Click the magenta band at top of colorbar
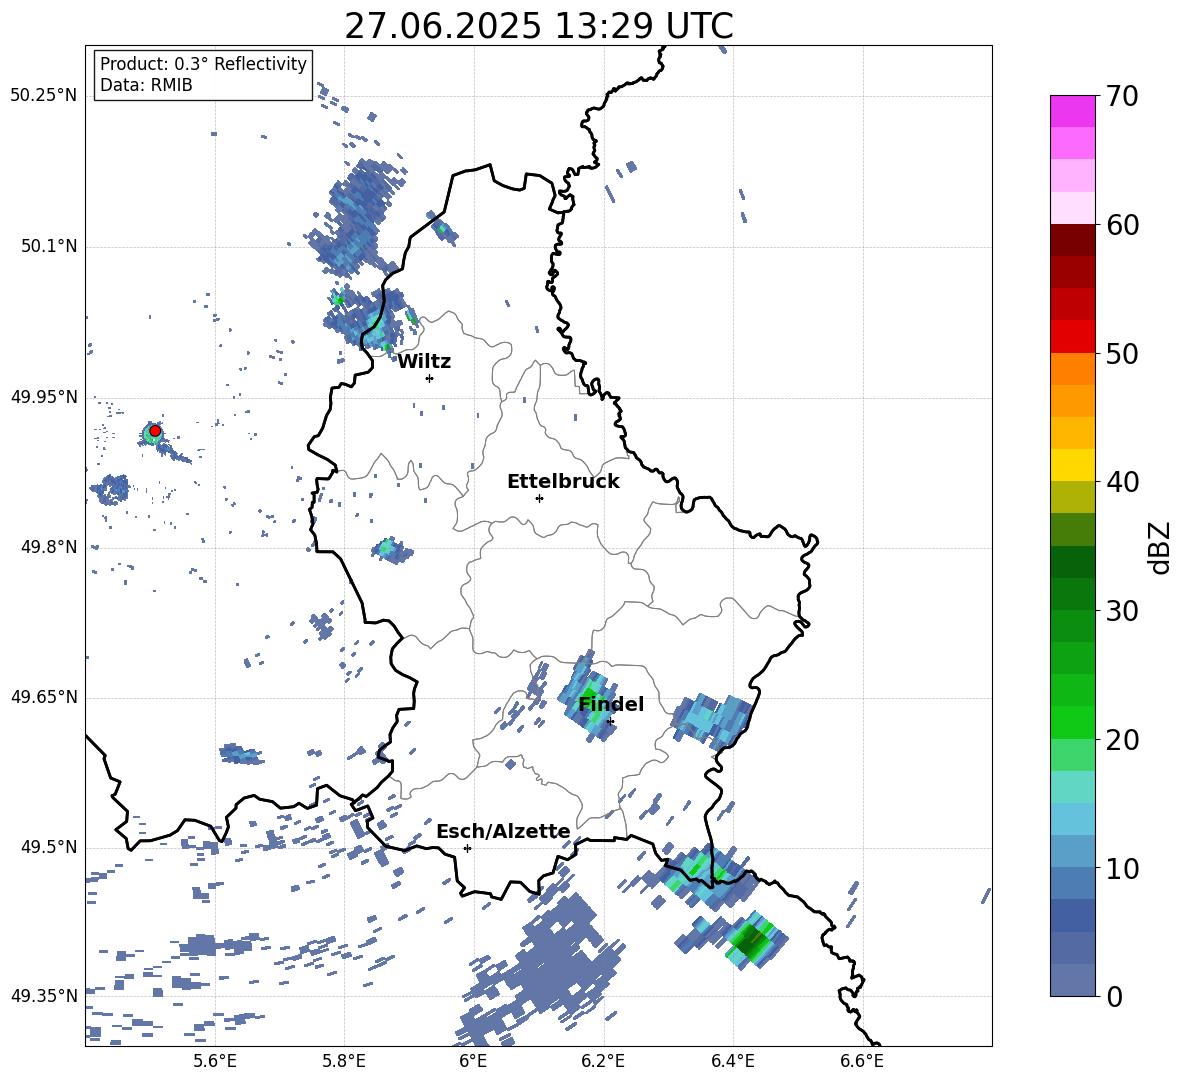Viewport: 1184px width, 1081px height. click(1072, 111)
